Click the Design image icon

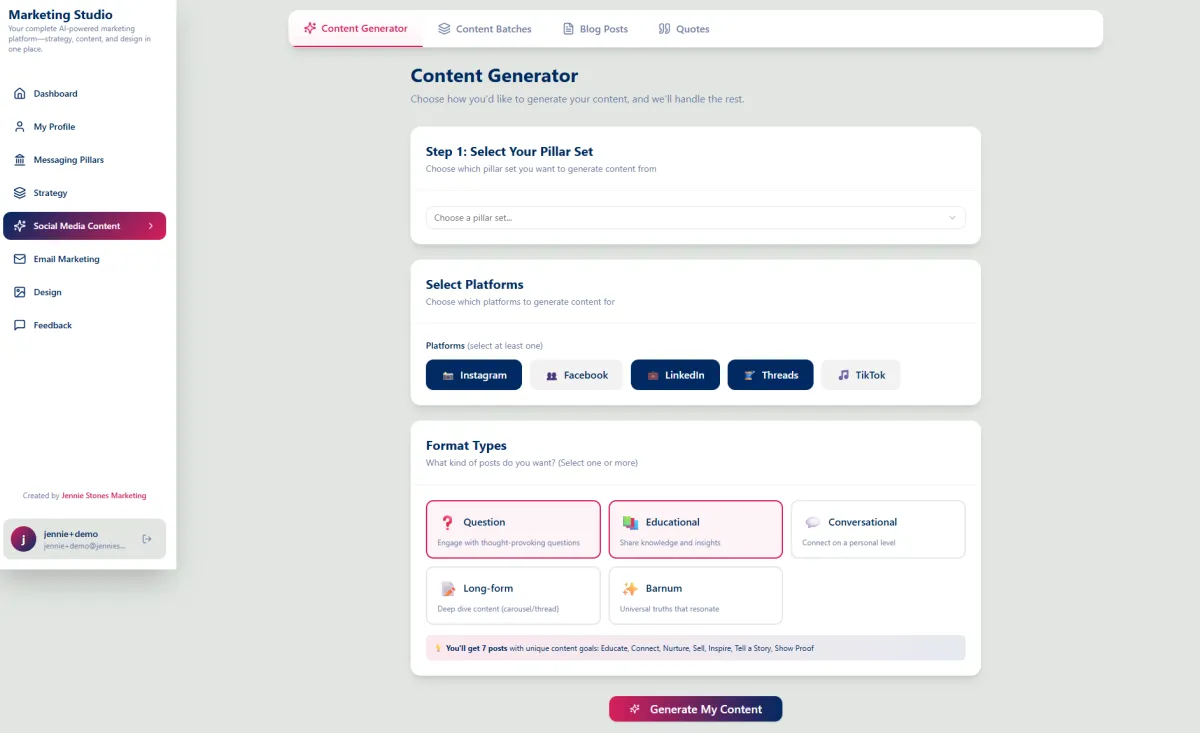point(20,292)
